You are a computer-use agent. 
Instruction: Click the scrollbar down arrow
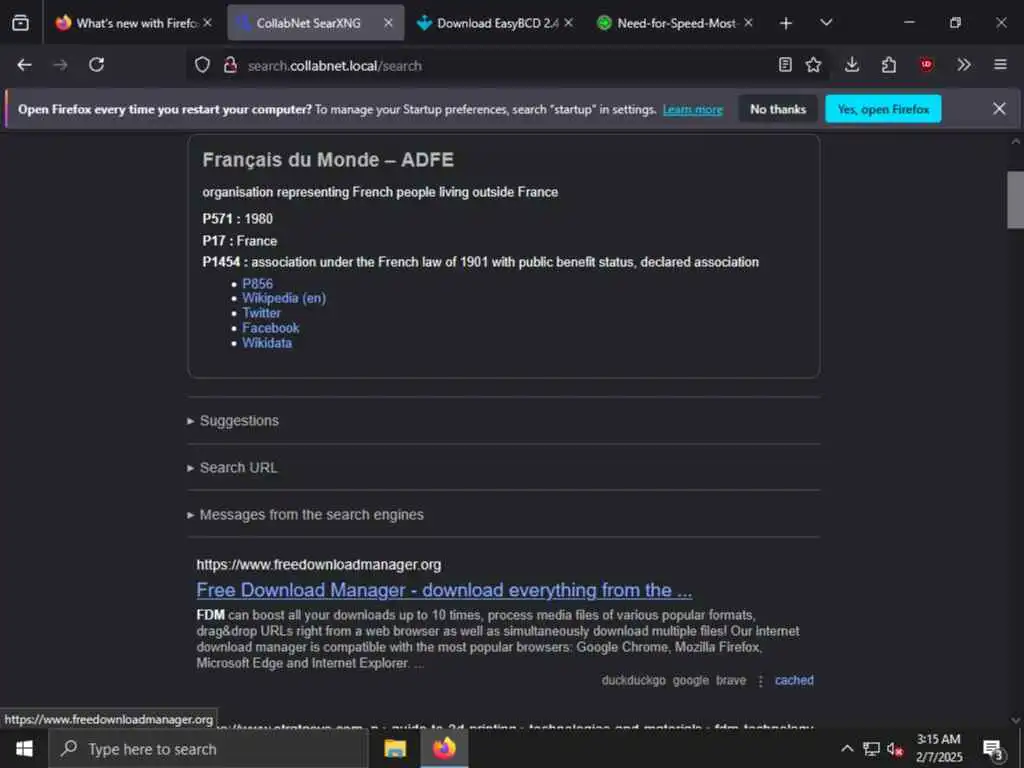pyautogui.click(x=1015, y=720)
